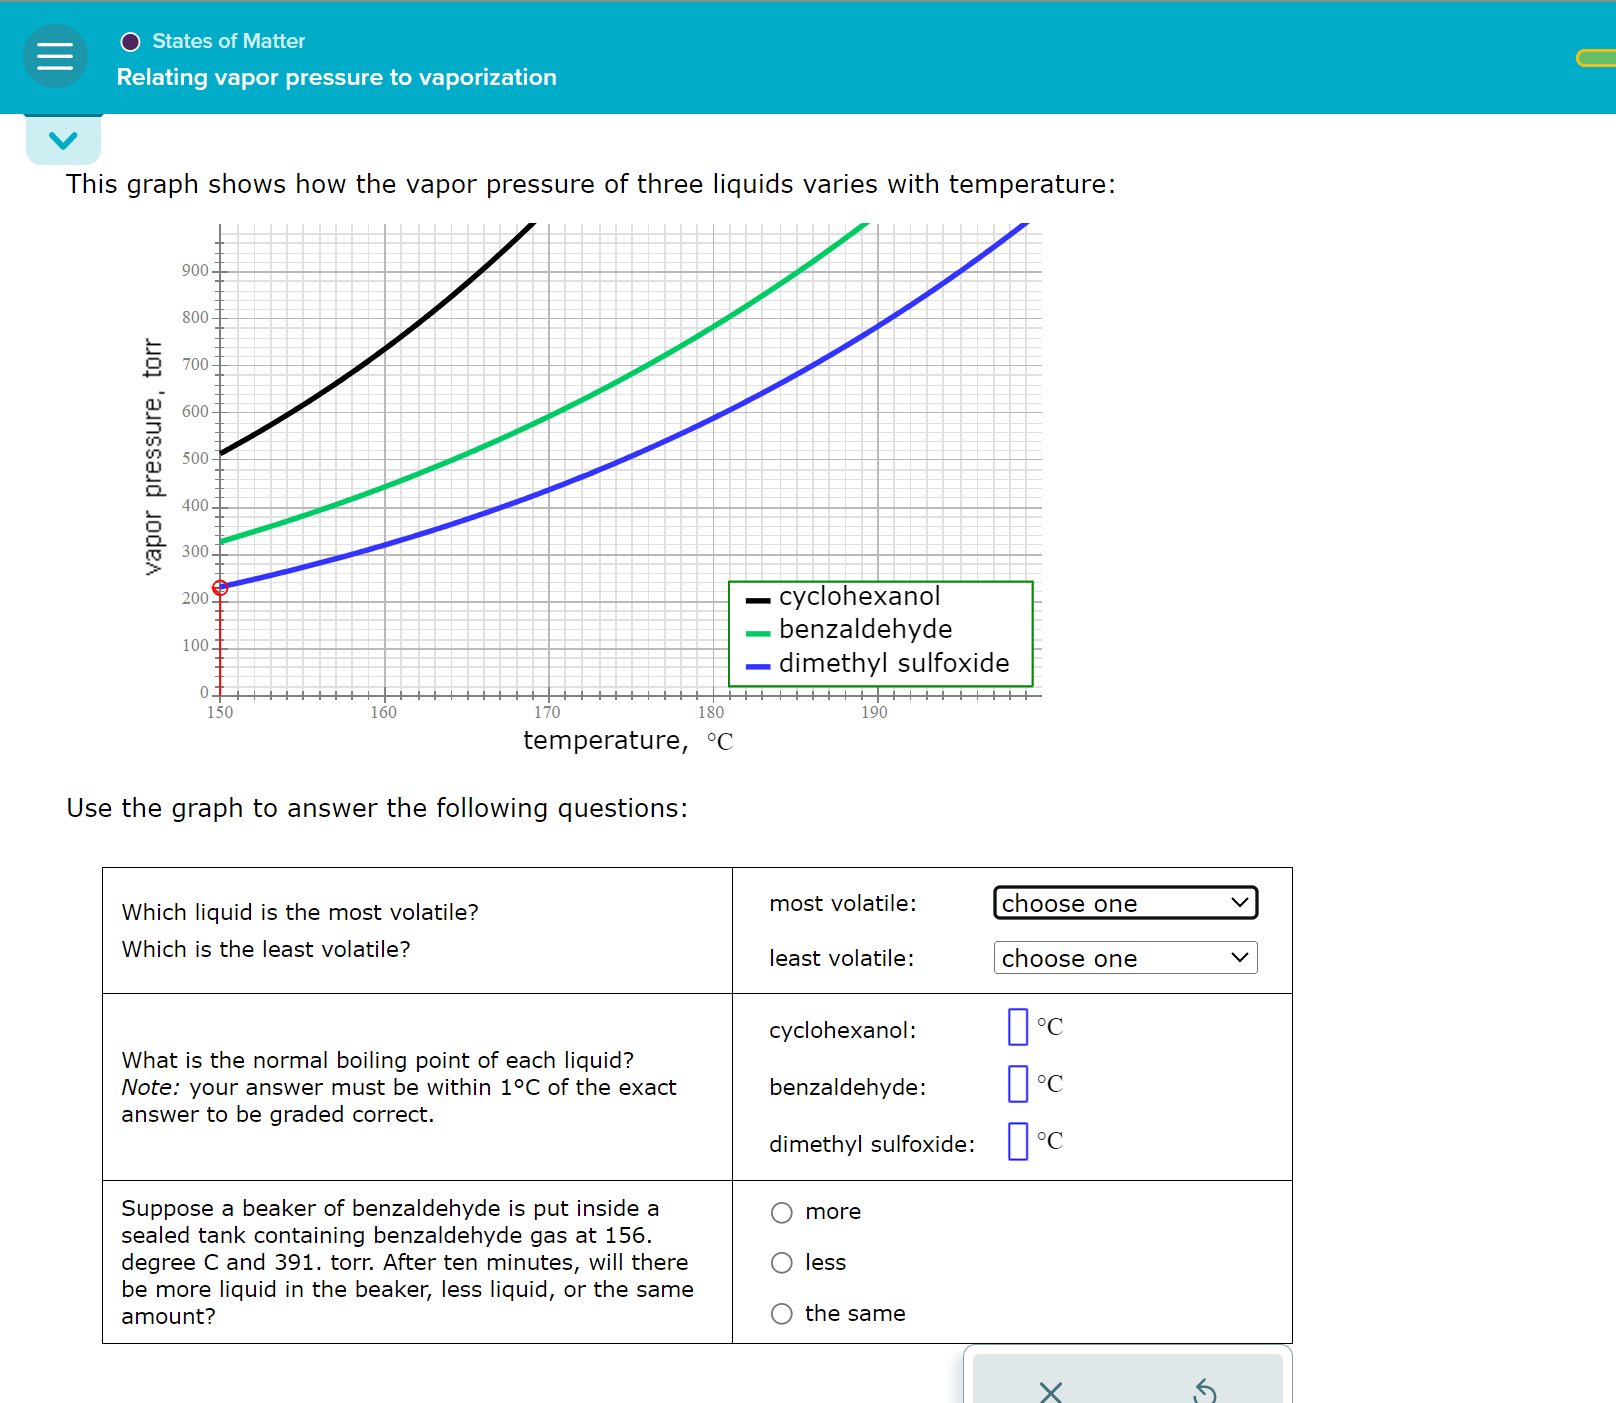1616x1403 pixels.
Task: Click the cyclohexanol boiling point input
Action: pyautogui.click(x=1018, y=1027)
